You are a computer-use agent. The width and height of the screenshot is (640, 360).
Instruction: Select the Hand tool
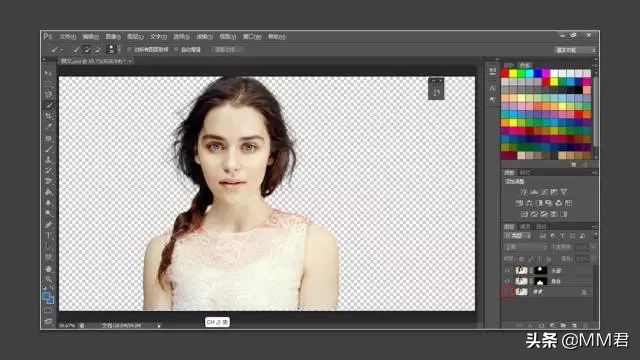[x=48, y=269]
